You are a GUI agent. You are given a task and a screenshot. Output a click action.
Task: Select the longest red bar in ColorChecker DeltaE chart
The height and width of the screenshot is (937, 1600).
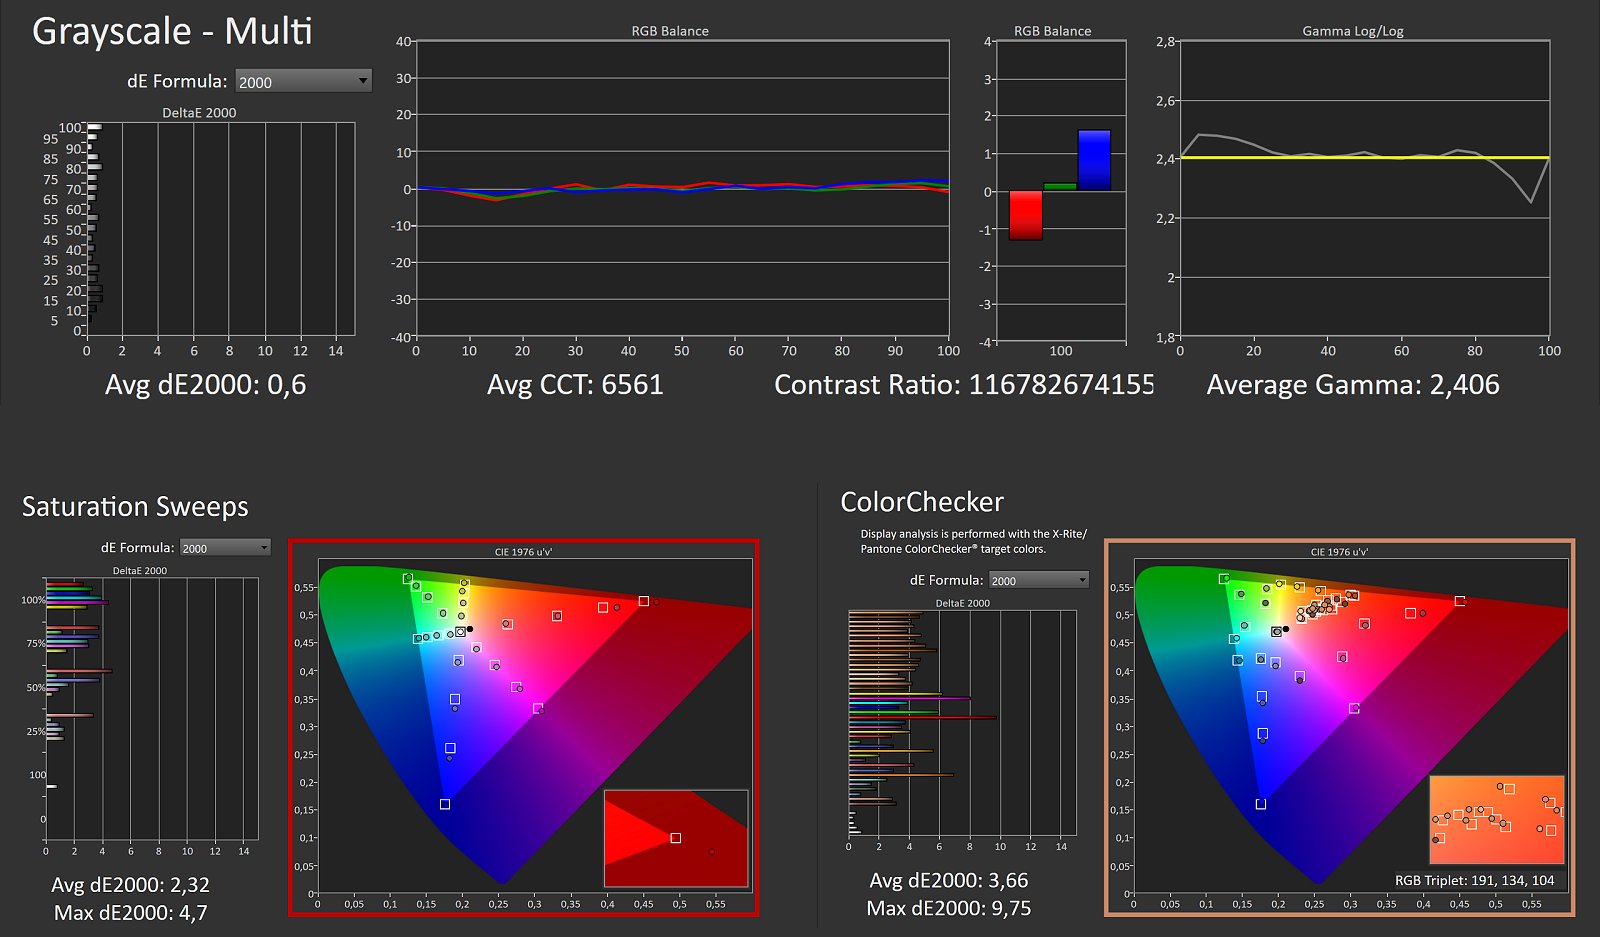coord(922,717)
